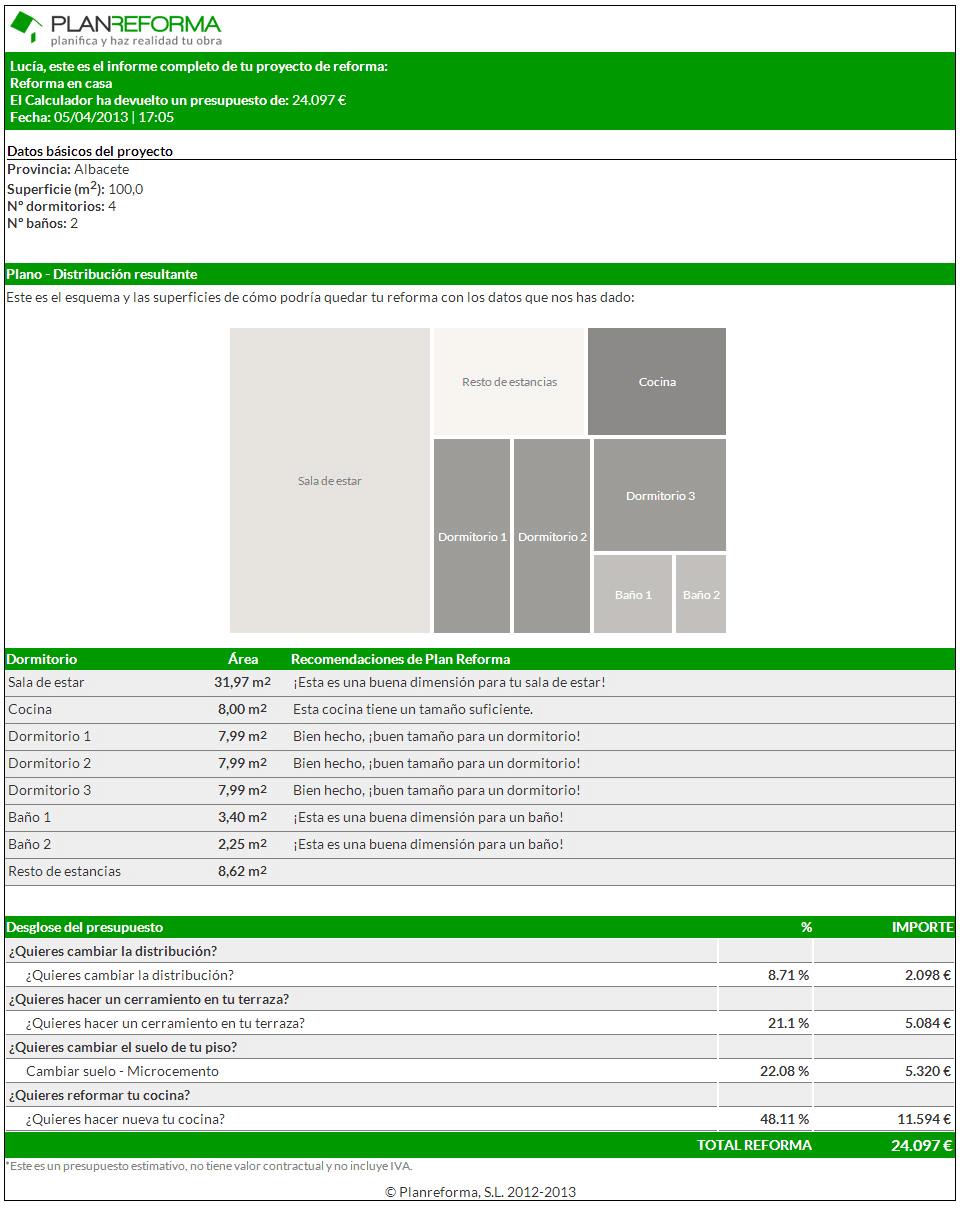
Task: Select the 'Fecha: 05/04/2013 | 17:05' line
Action: (x=92, y=117)
